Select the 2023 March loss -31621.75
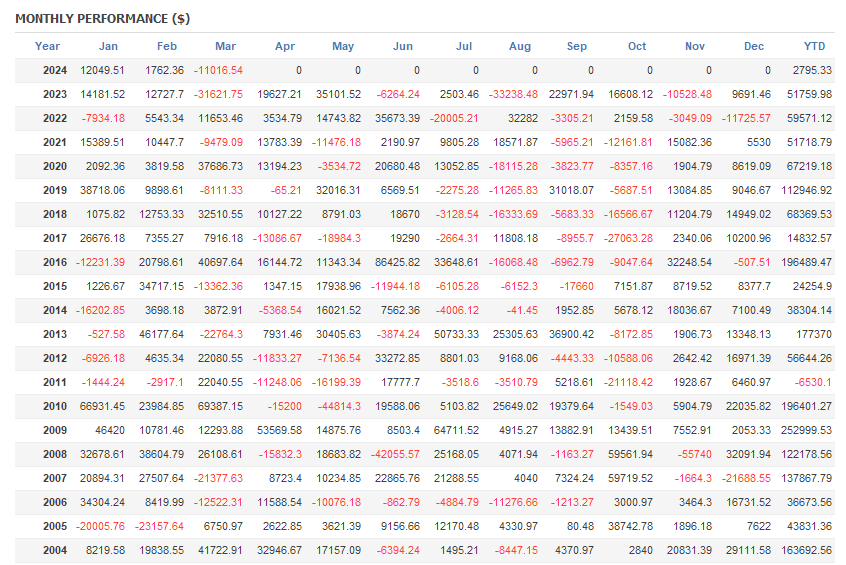 pyautogui.click(x=216, y=94)
